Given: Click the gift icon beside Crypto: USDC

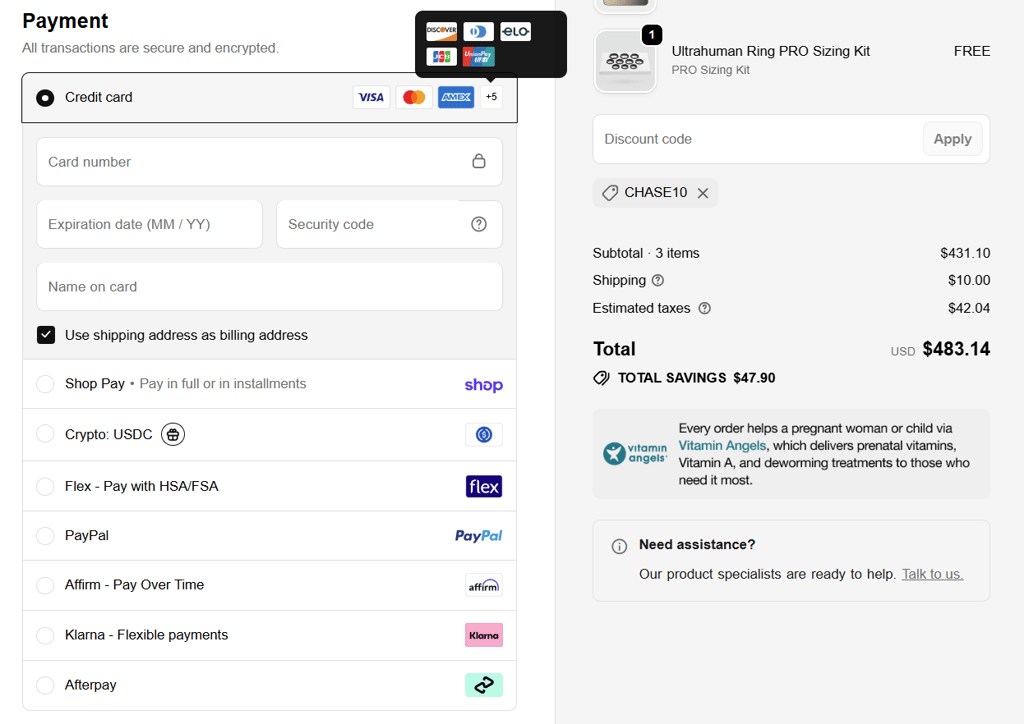Looking at the screenshot, I should coord(173,434).
